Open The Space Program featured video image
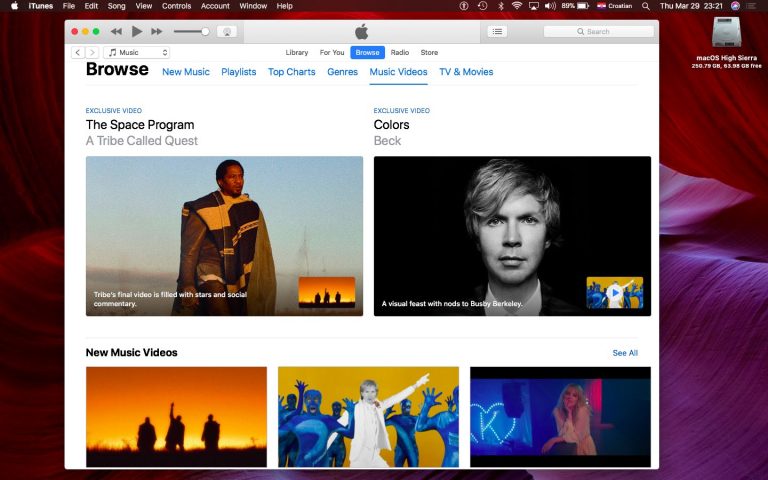 (224, 236)
